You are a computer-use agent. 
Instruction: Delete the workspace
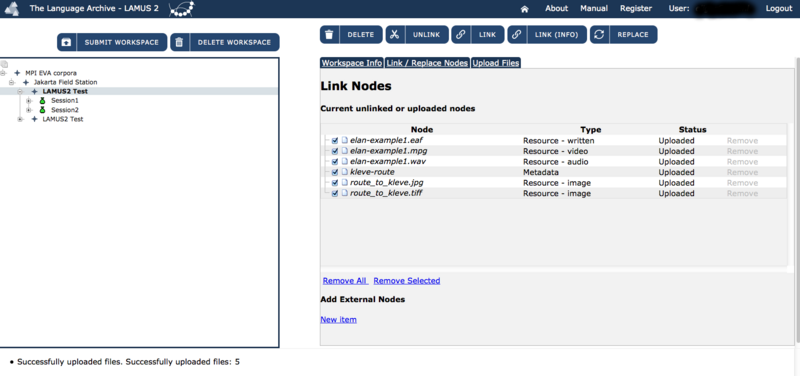pyautogui.click(x=224, y=42)
